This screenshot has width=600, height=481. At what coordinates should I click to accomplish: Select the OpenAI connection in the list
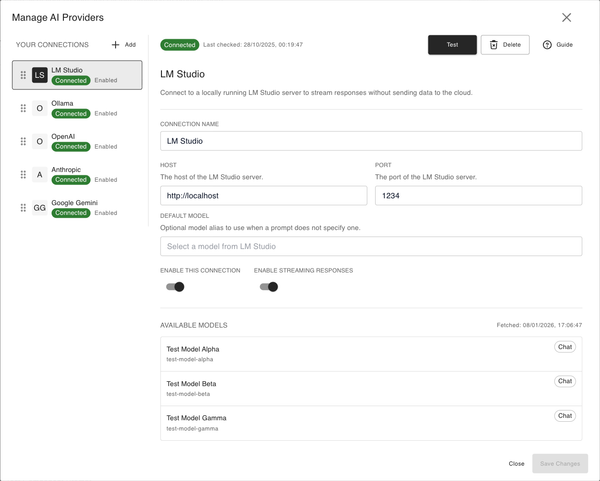coord(77,141)
